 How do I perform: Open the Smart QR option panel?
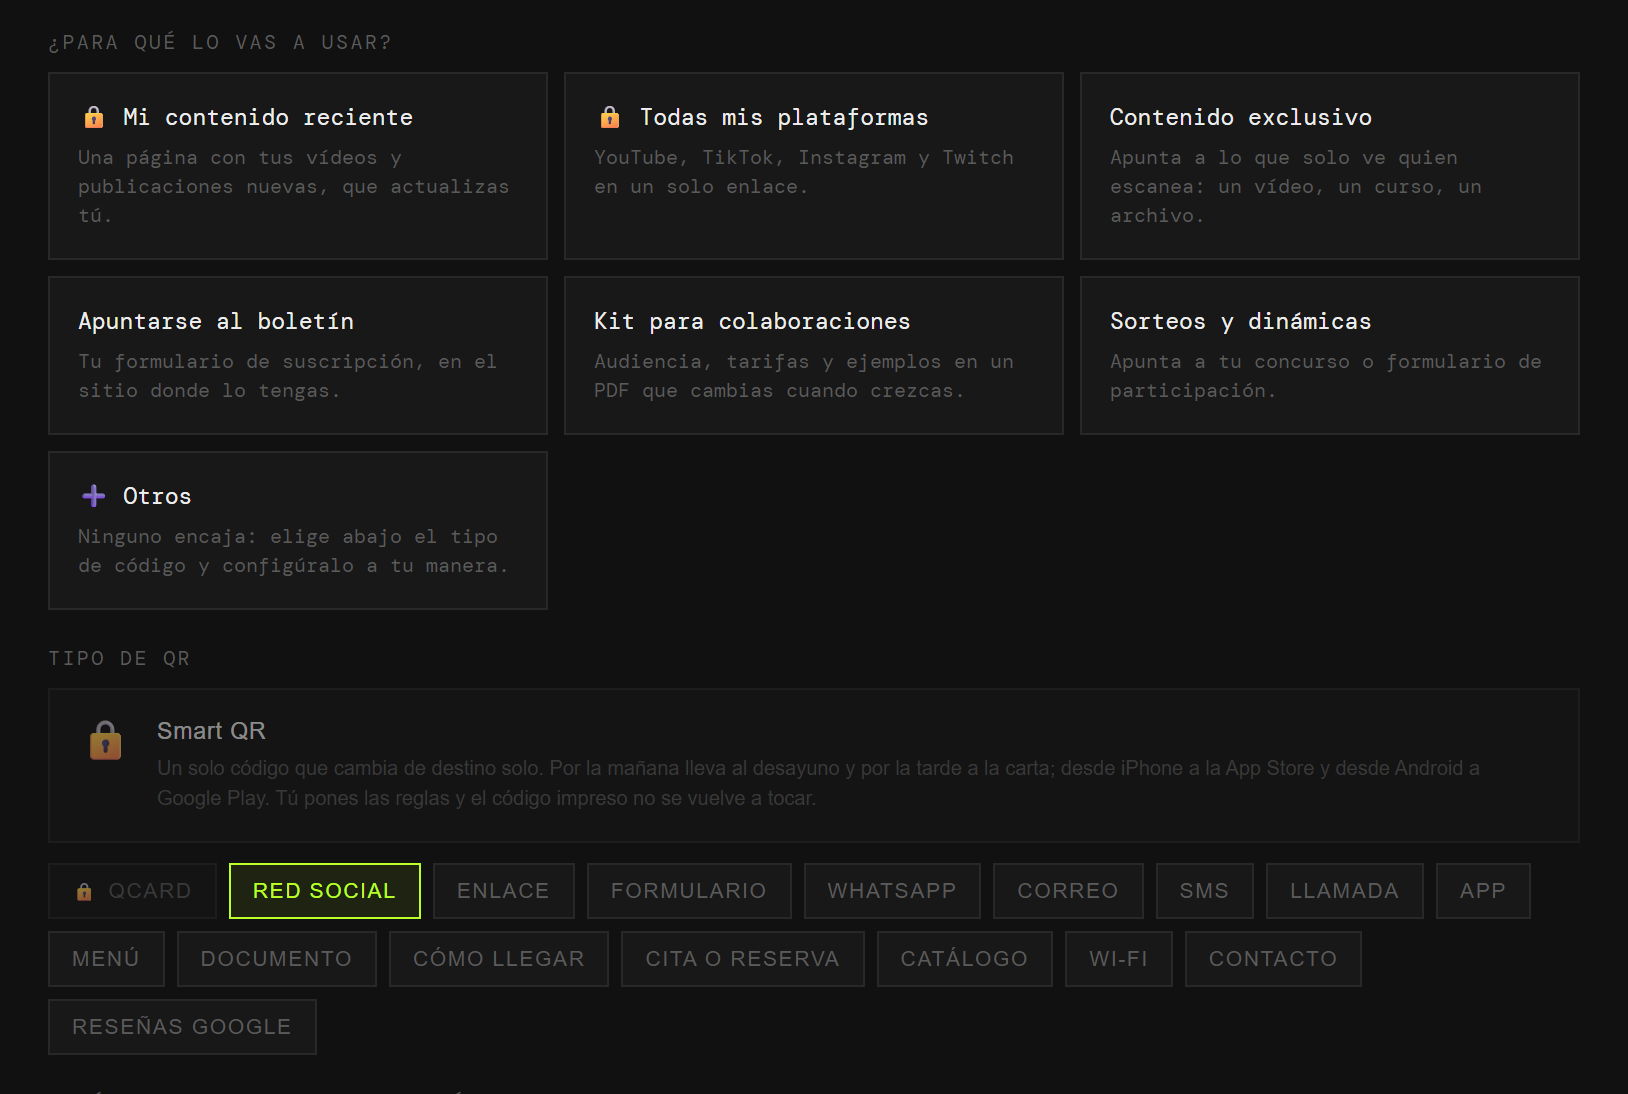814,766
